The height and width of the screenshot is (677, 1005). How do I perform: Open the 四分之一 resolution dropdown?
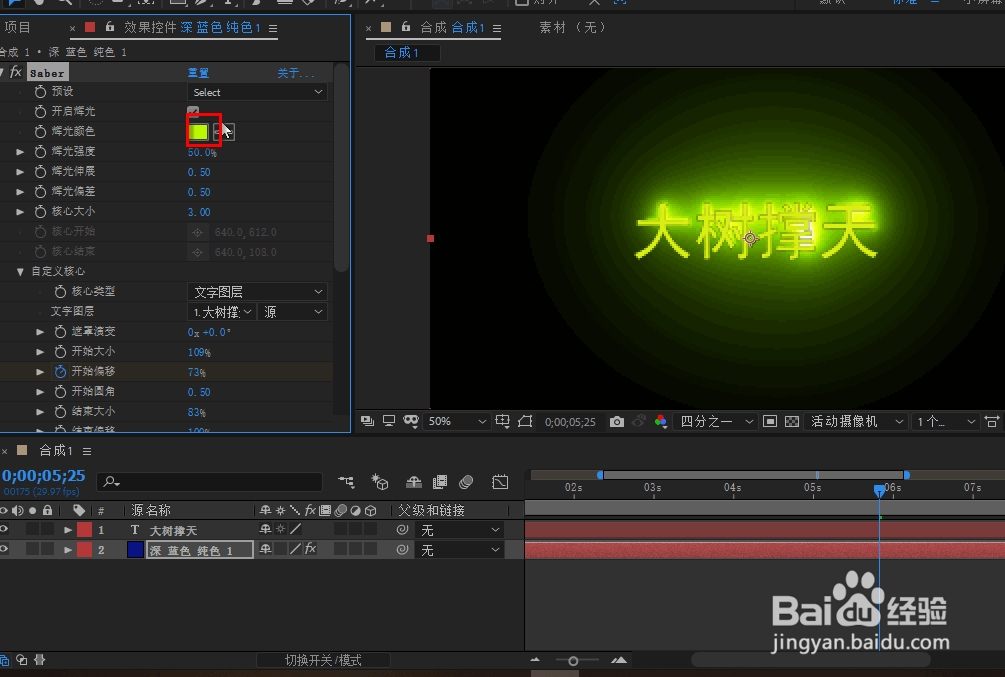(715, 421)
